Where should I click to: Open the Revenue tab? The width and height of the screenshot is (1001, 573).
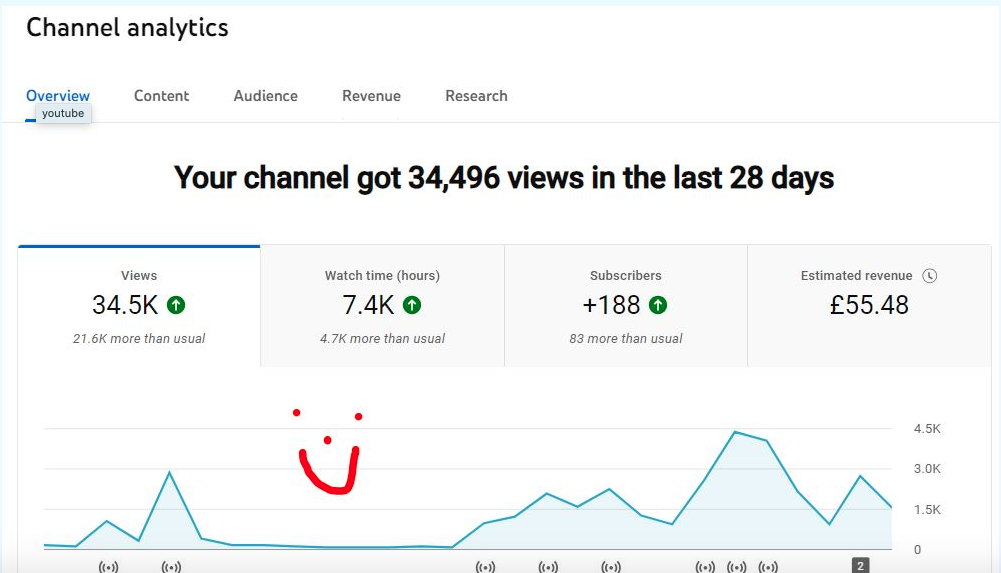371,96
